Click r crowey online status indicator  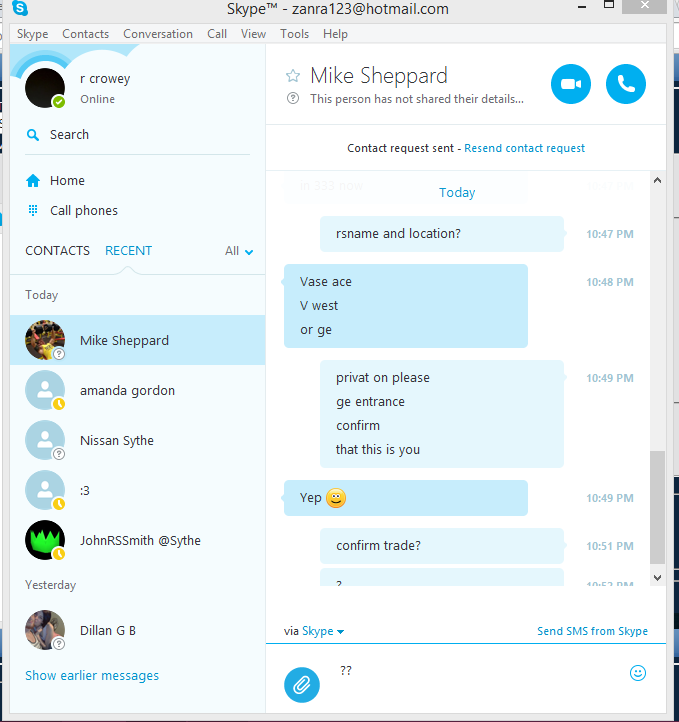click(58, 102)
